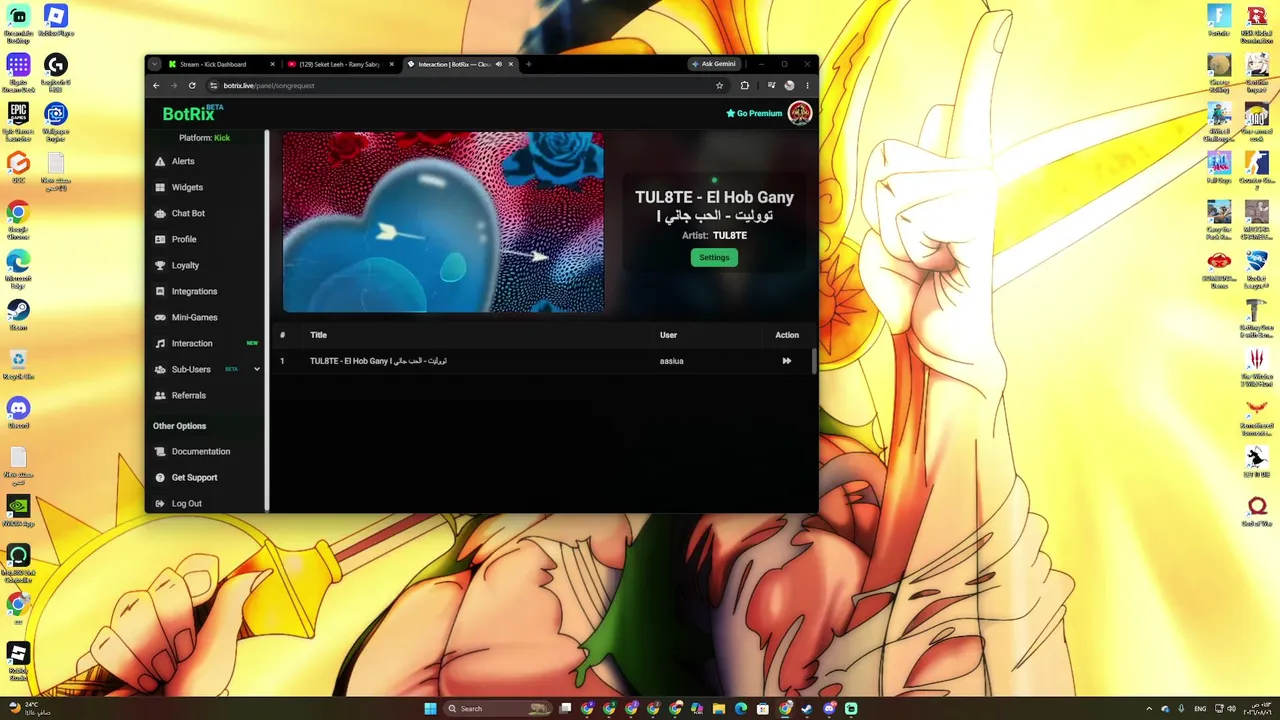
Task: Open Discord from the taskbar
Action: point(828,709)
